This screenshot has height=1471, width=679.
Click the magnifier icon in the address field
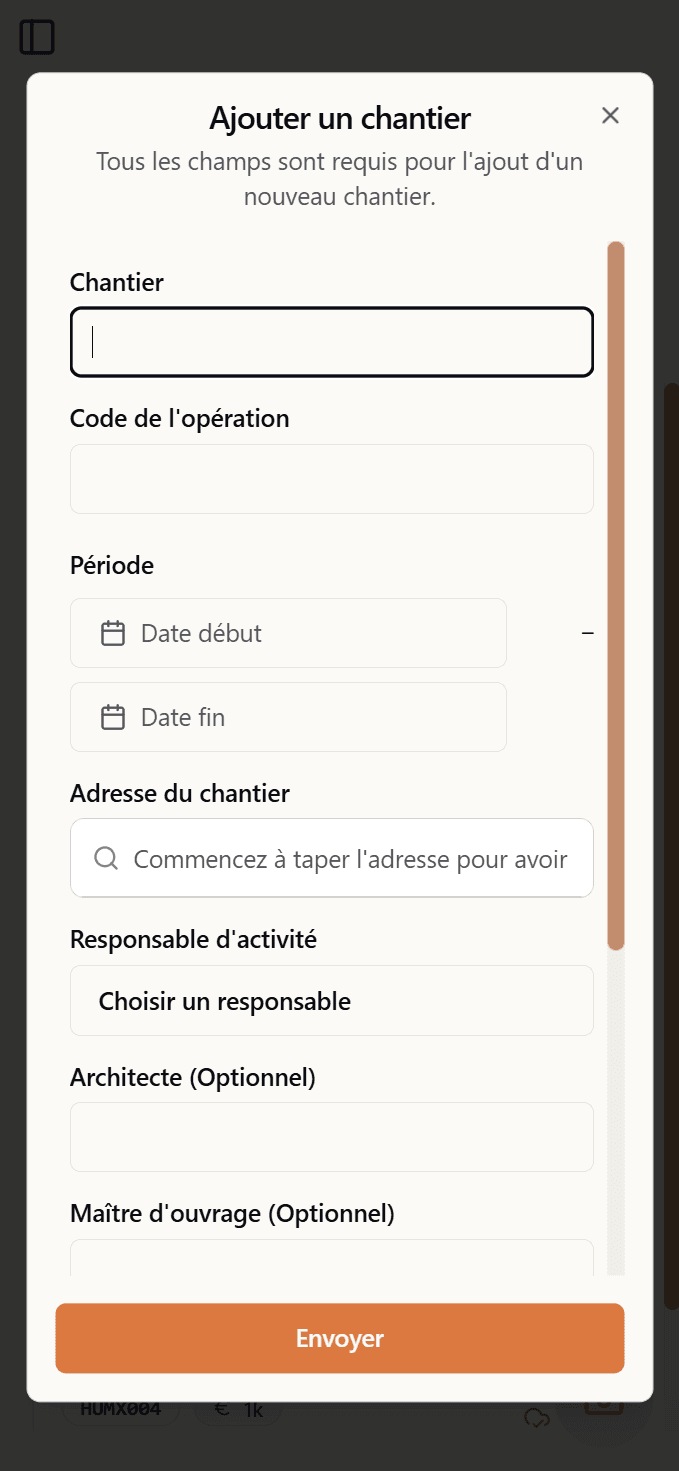pyautogui.click(x=105, y=858)
